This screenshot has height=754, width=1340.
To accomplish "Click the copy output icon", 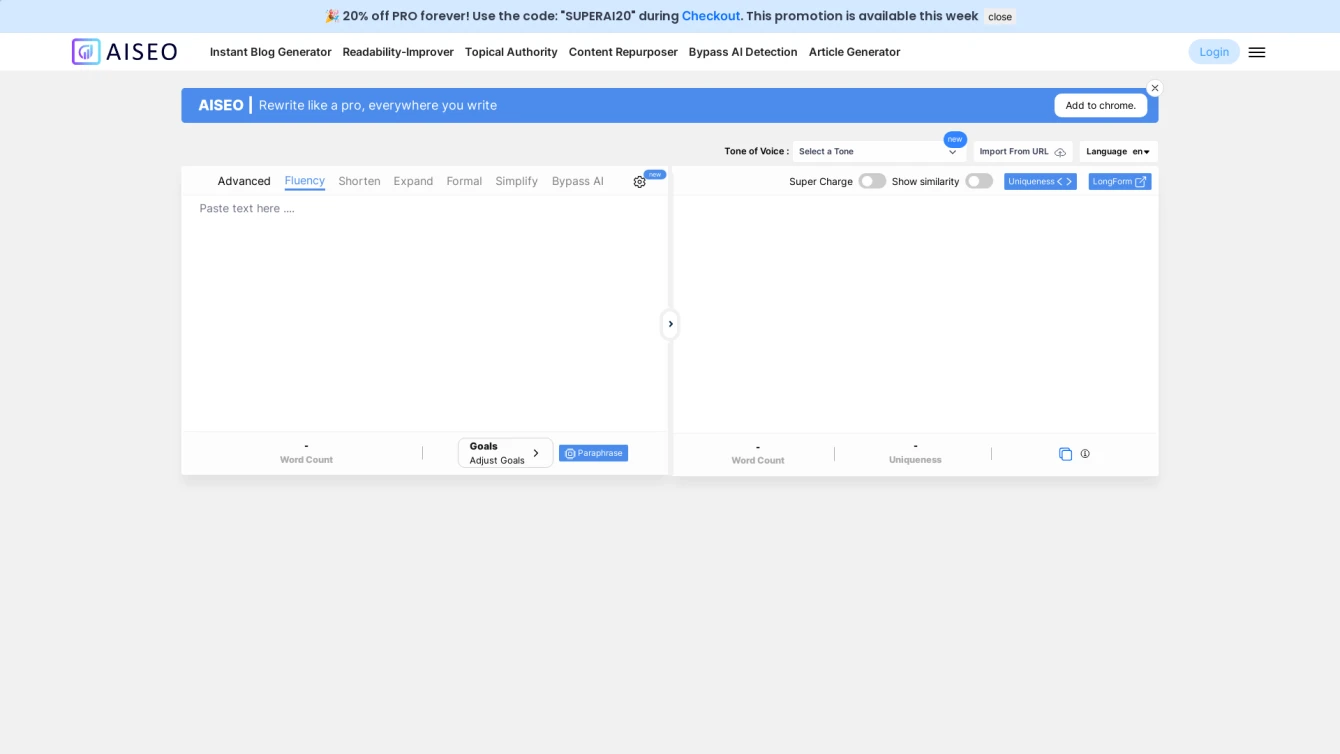I will coord(1065,454).
